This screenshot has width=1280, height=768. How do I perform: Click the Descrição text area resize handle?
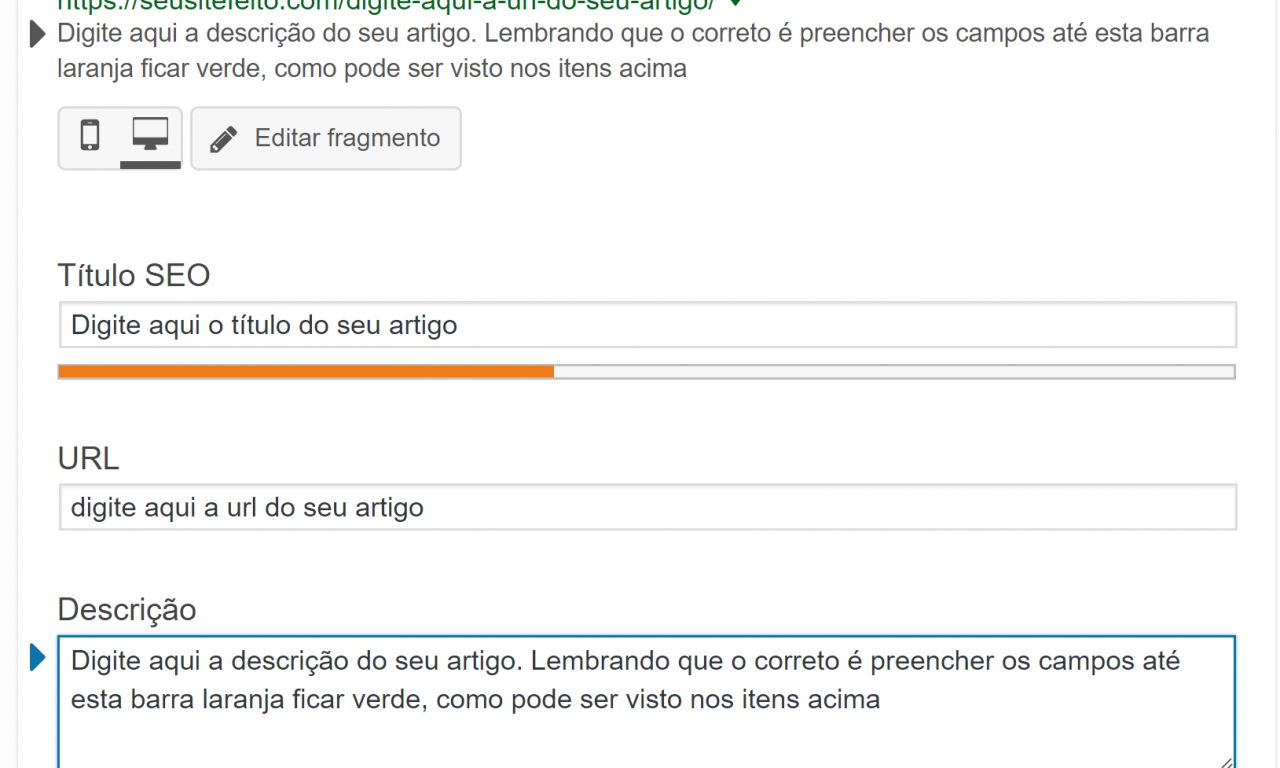click(1226, 760)
